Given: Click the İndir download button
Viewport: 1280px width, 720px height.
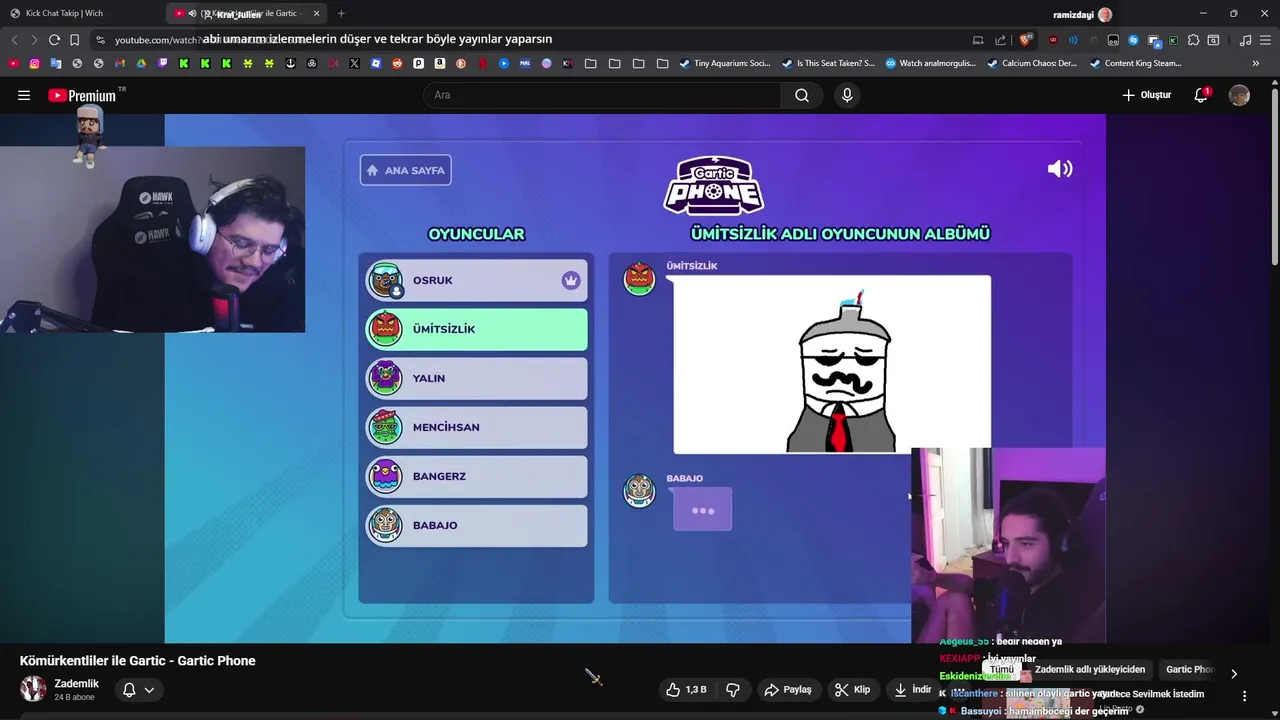Looking at the screenshot, I should 912,690.
